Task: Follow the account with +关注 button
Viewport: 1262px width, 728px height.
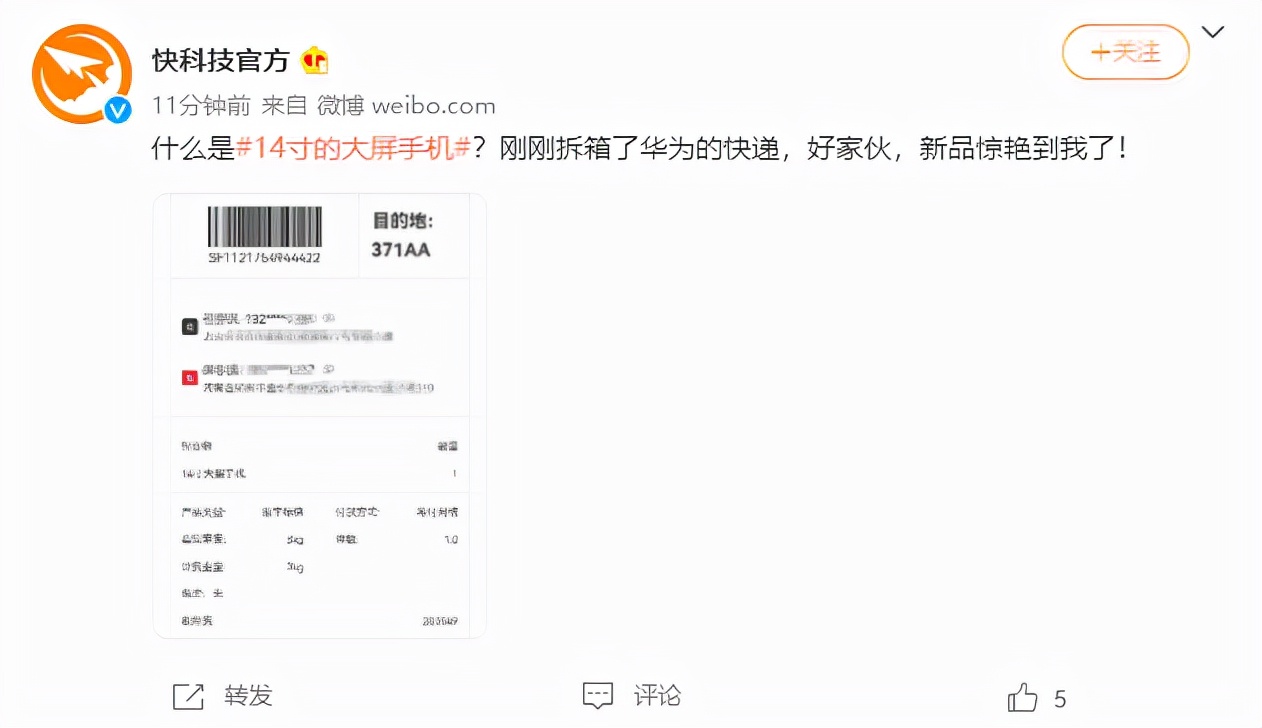Action: (1126, 52)
